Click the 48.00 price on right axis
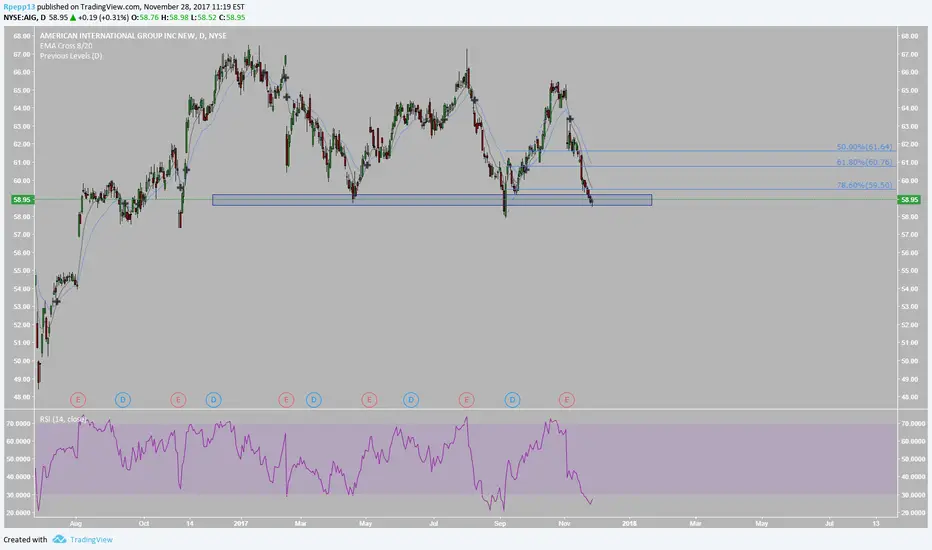This screenshot has width=932, height=550. [909, 397]
